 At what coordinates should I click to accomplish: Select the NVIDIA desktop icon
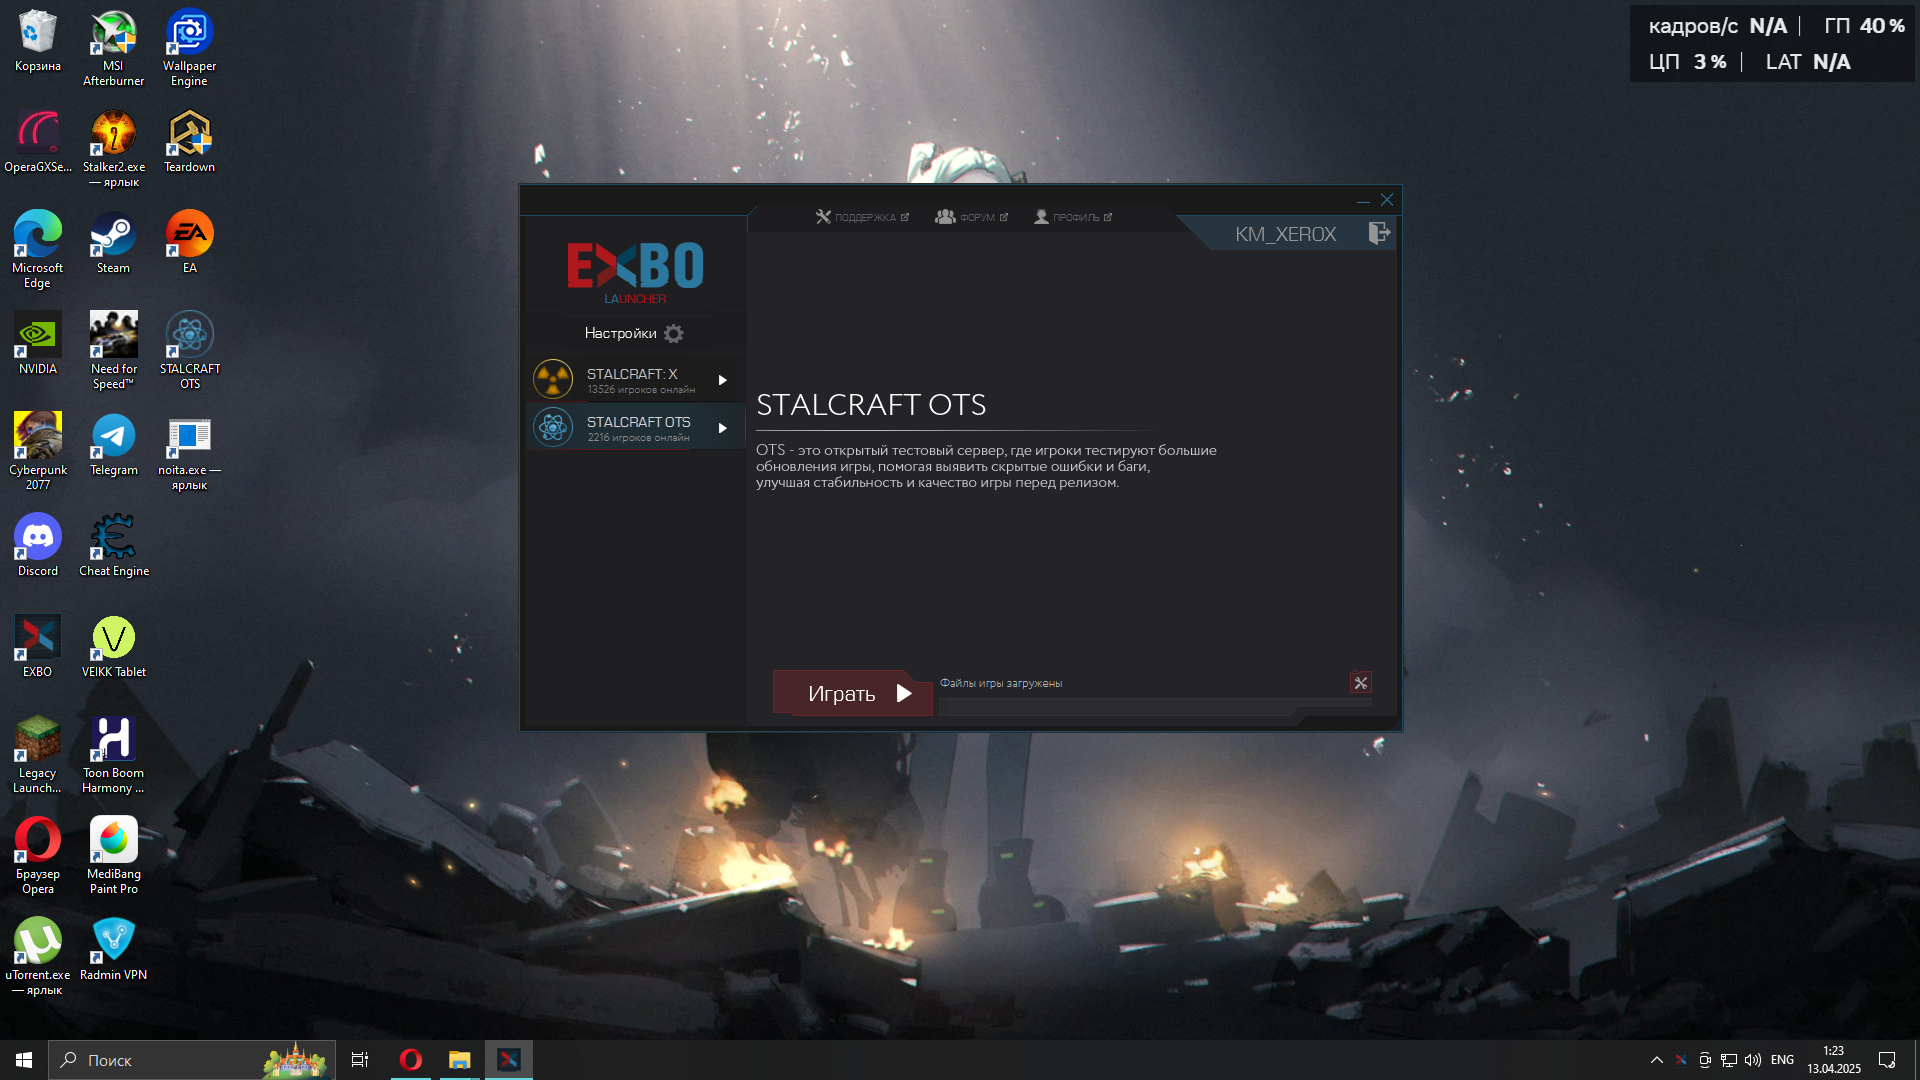click(38, 344)
